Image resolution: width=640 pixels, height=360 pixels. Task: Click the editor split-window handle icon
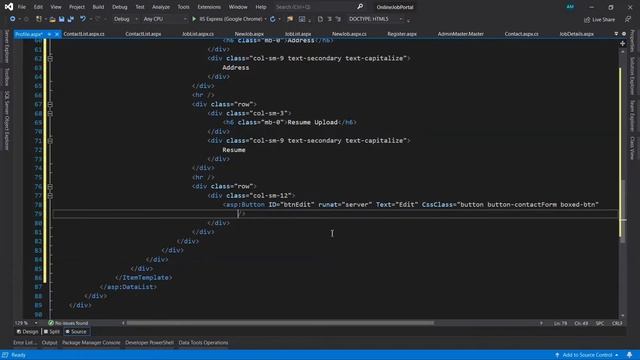[622, 43]
